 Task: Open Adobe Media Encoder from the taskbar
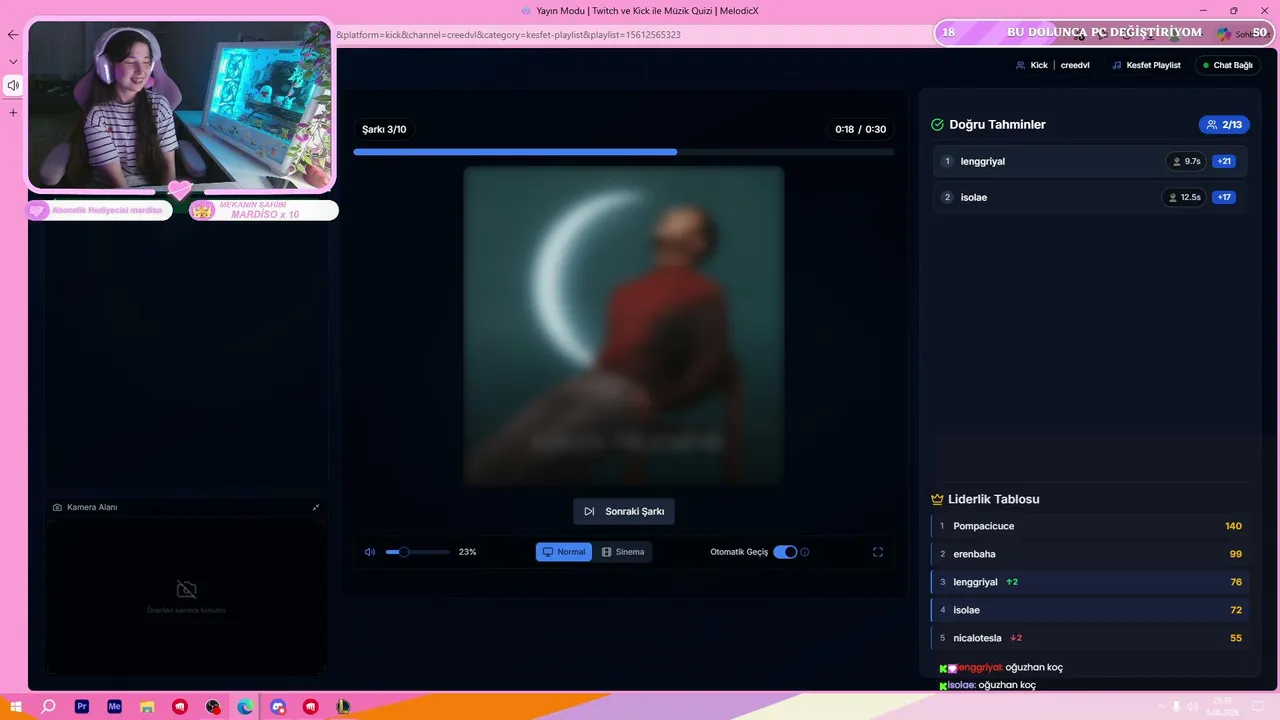tap(114, 707)
